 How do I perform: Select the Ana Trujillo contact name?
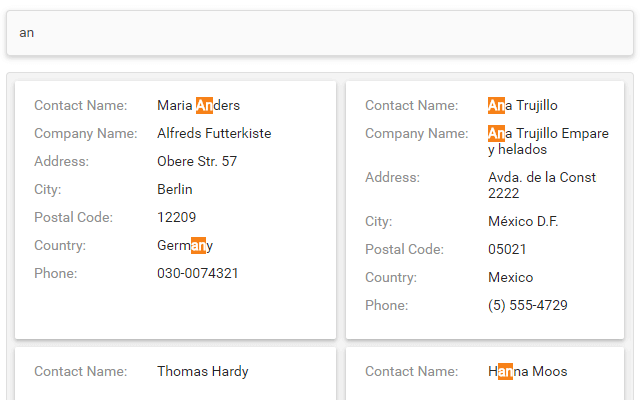click(x=522, y=105)
